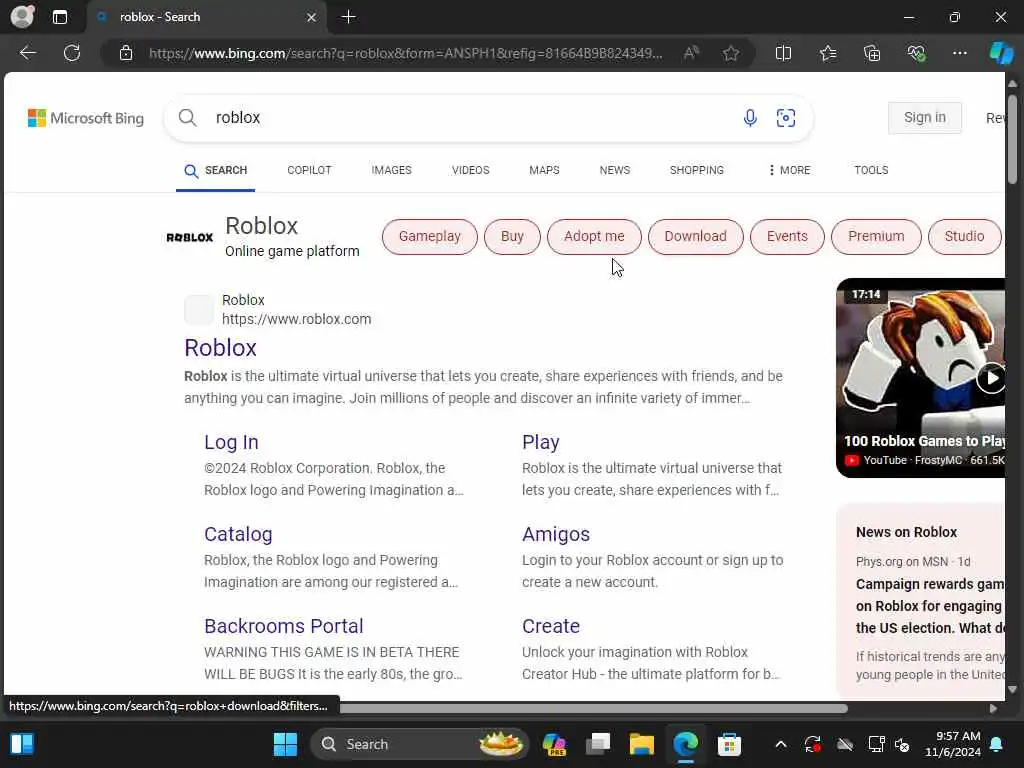The image size is (1024, 768).
Task: Click the horizontal scrollbar at the bottom
Action: point(593,709)
